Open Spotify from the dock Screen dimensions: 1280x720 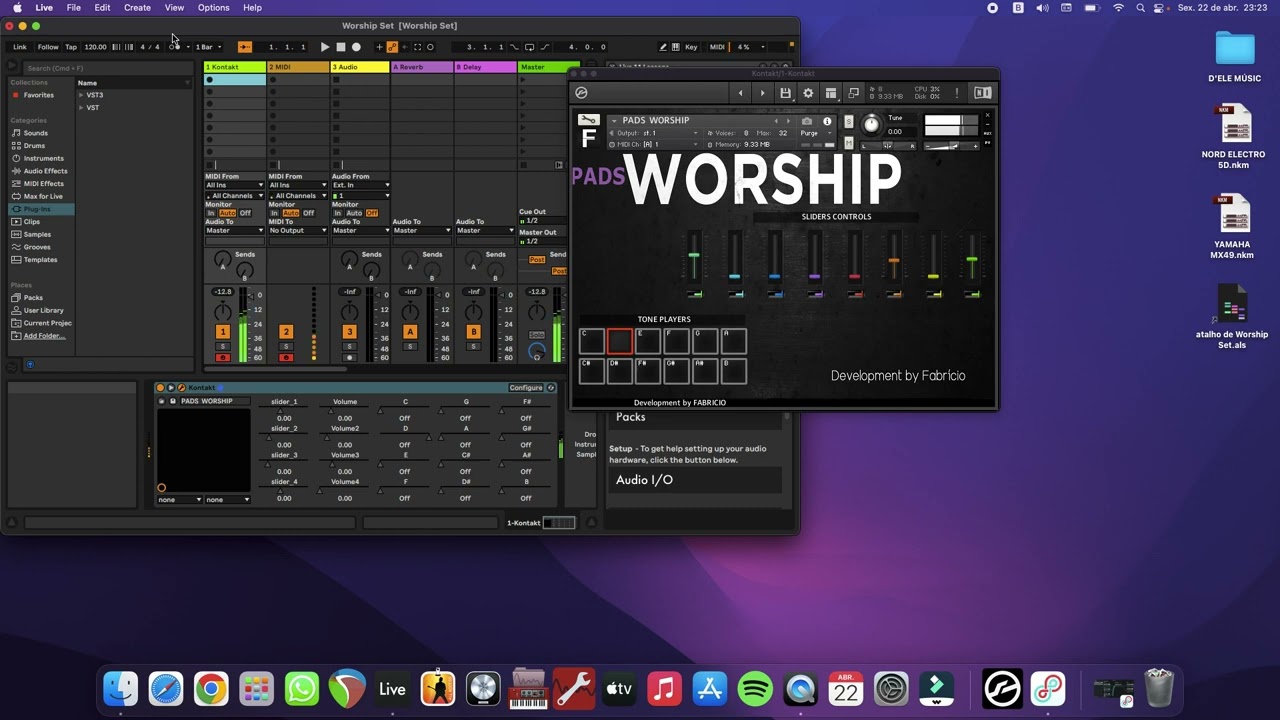[755, 688]
